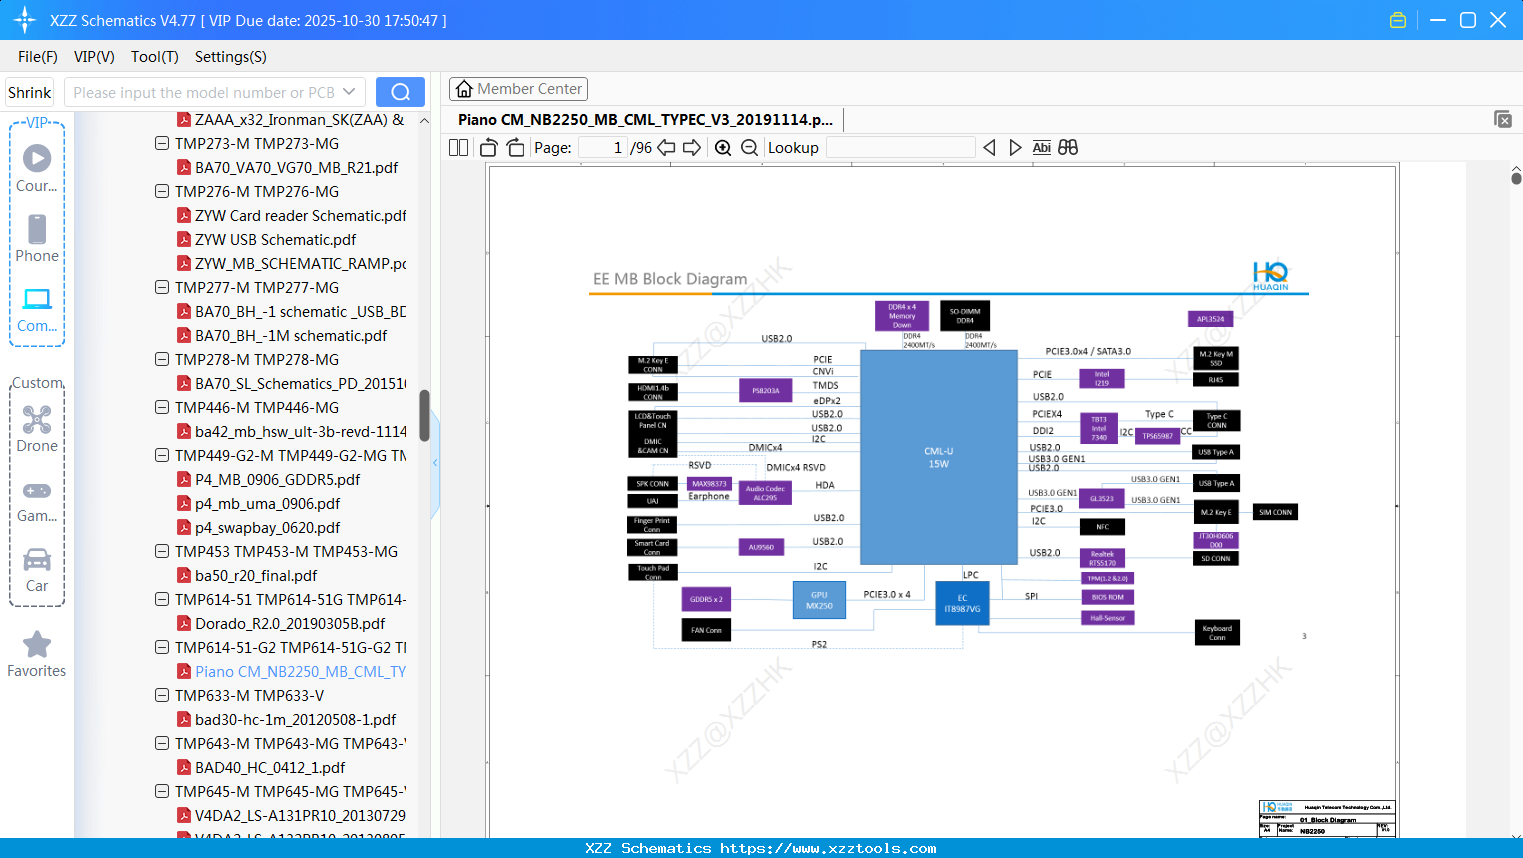Open the Phone category in sidebar

[37, 239]
